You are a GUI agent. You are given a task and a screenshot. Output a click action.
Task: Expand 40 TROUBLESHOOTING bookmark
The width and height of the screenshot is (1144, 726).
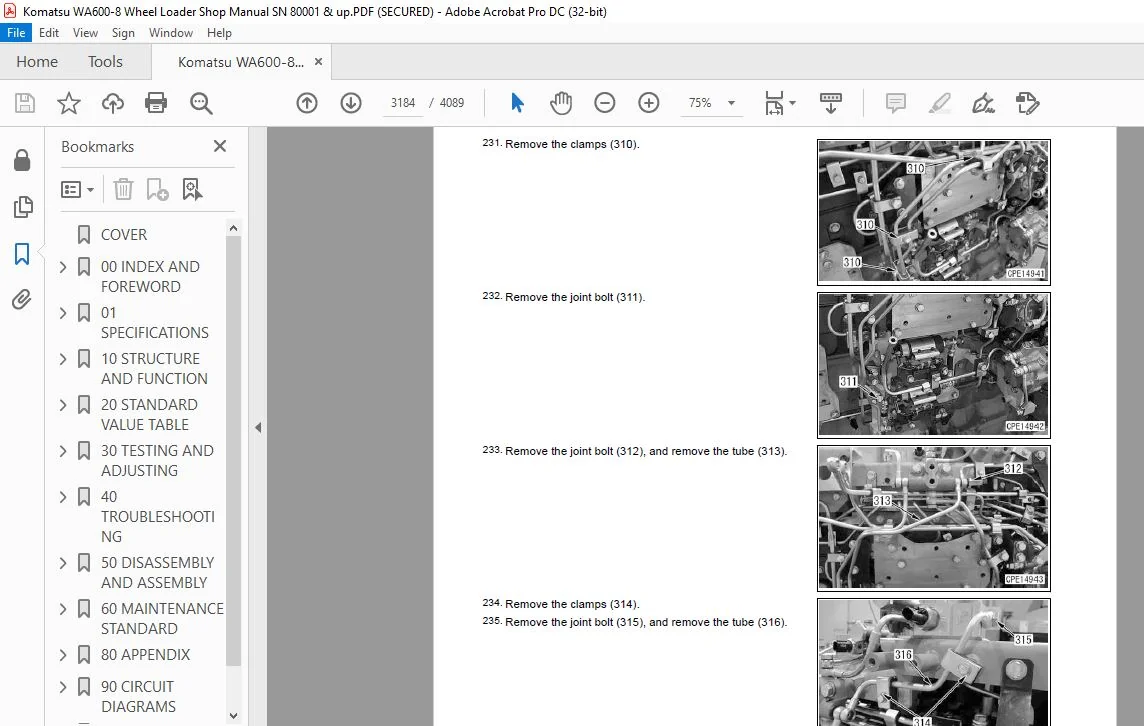tap(63, 497)
